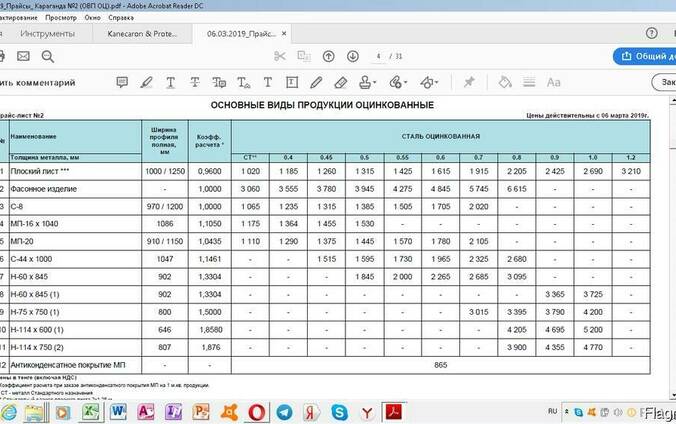676x424 pixels.
Task: Select the highlight text tool
Action: point(146,82)
